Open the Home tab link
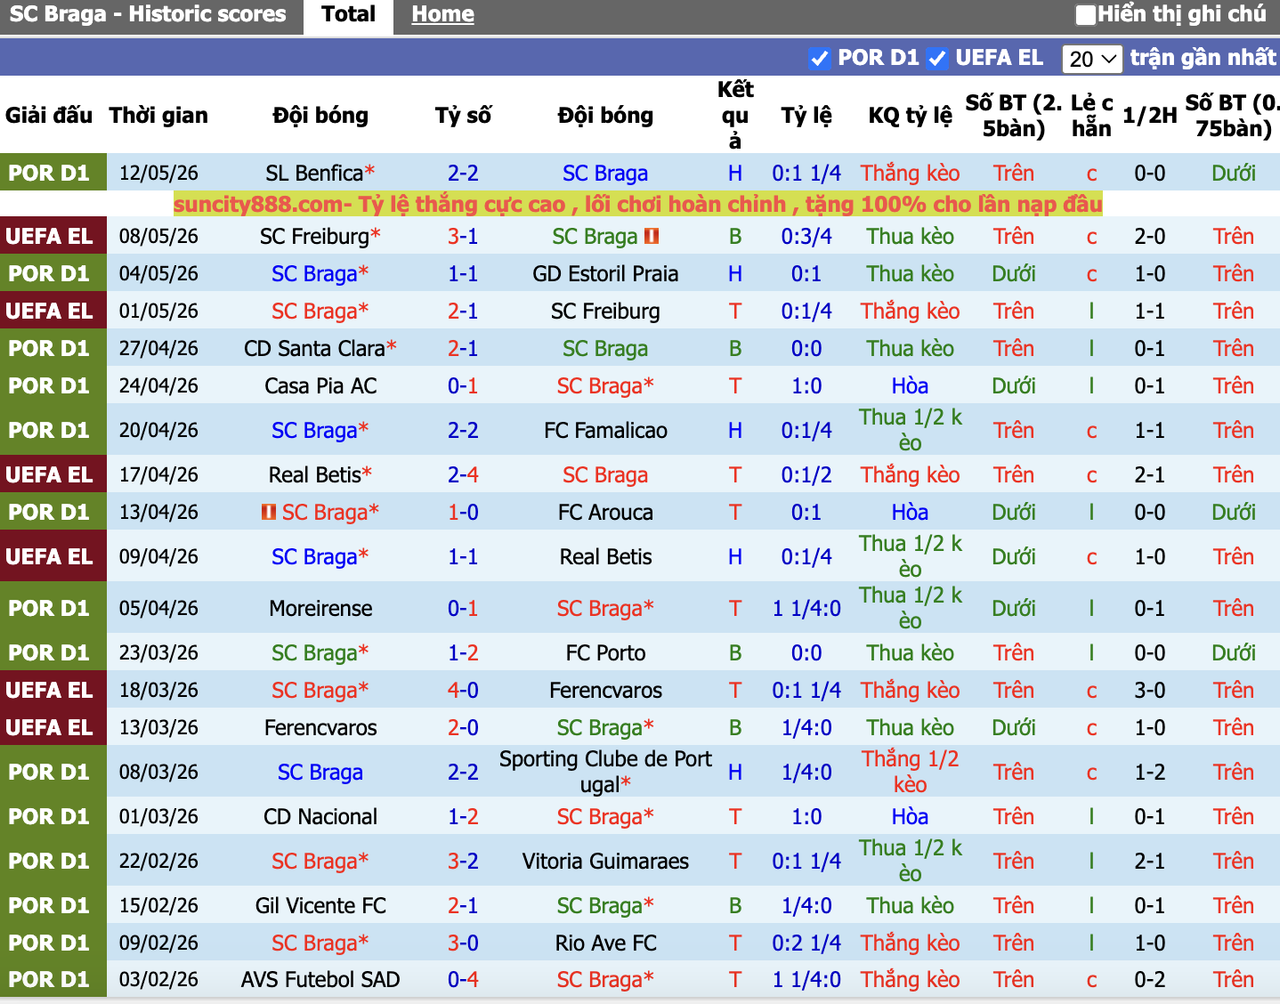1280x1004 pixels. [442, 15]
